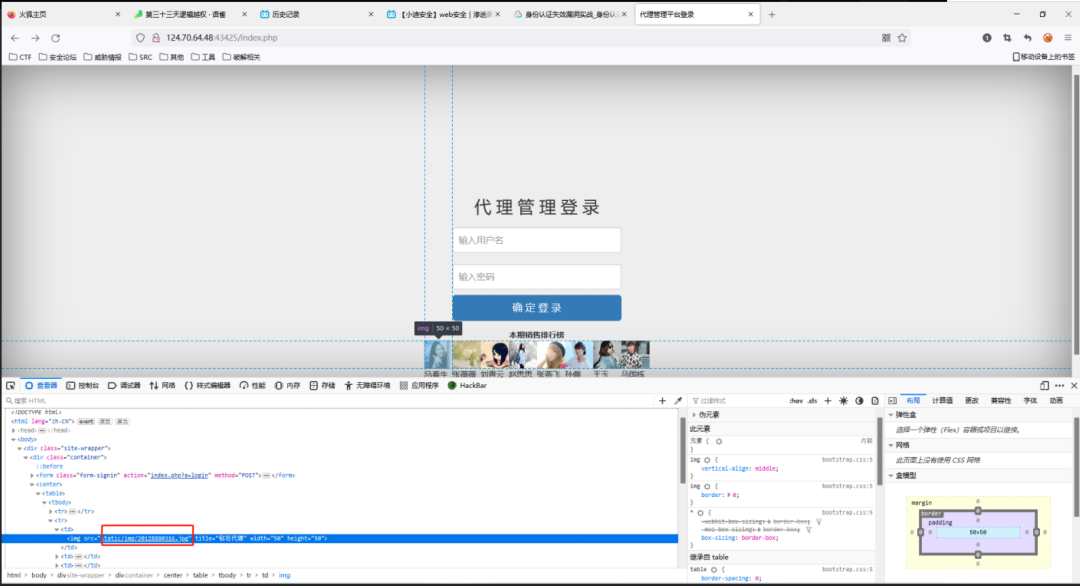The image size is (1080, 586).
Task: Switch to the 火狐主页 browser tab
Action: [x=62, y=14]
